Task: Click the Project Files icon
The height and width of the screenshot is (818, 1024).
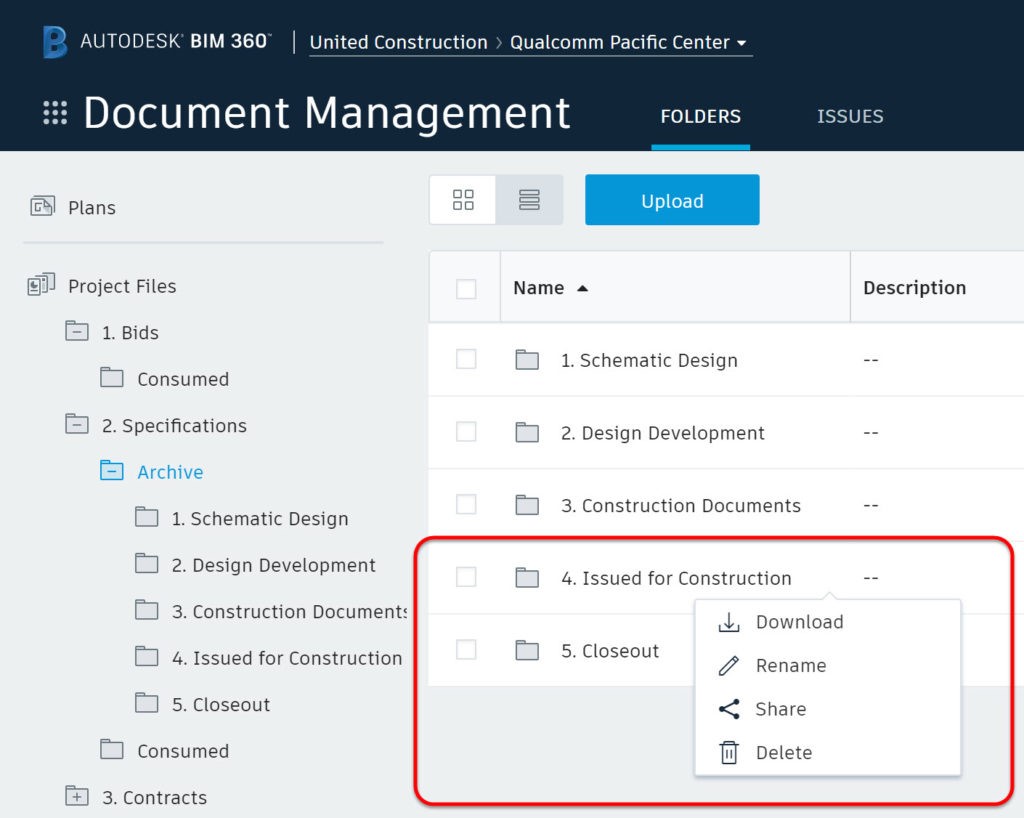Action: [x=41, y=285]
